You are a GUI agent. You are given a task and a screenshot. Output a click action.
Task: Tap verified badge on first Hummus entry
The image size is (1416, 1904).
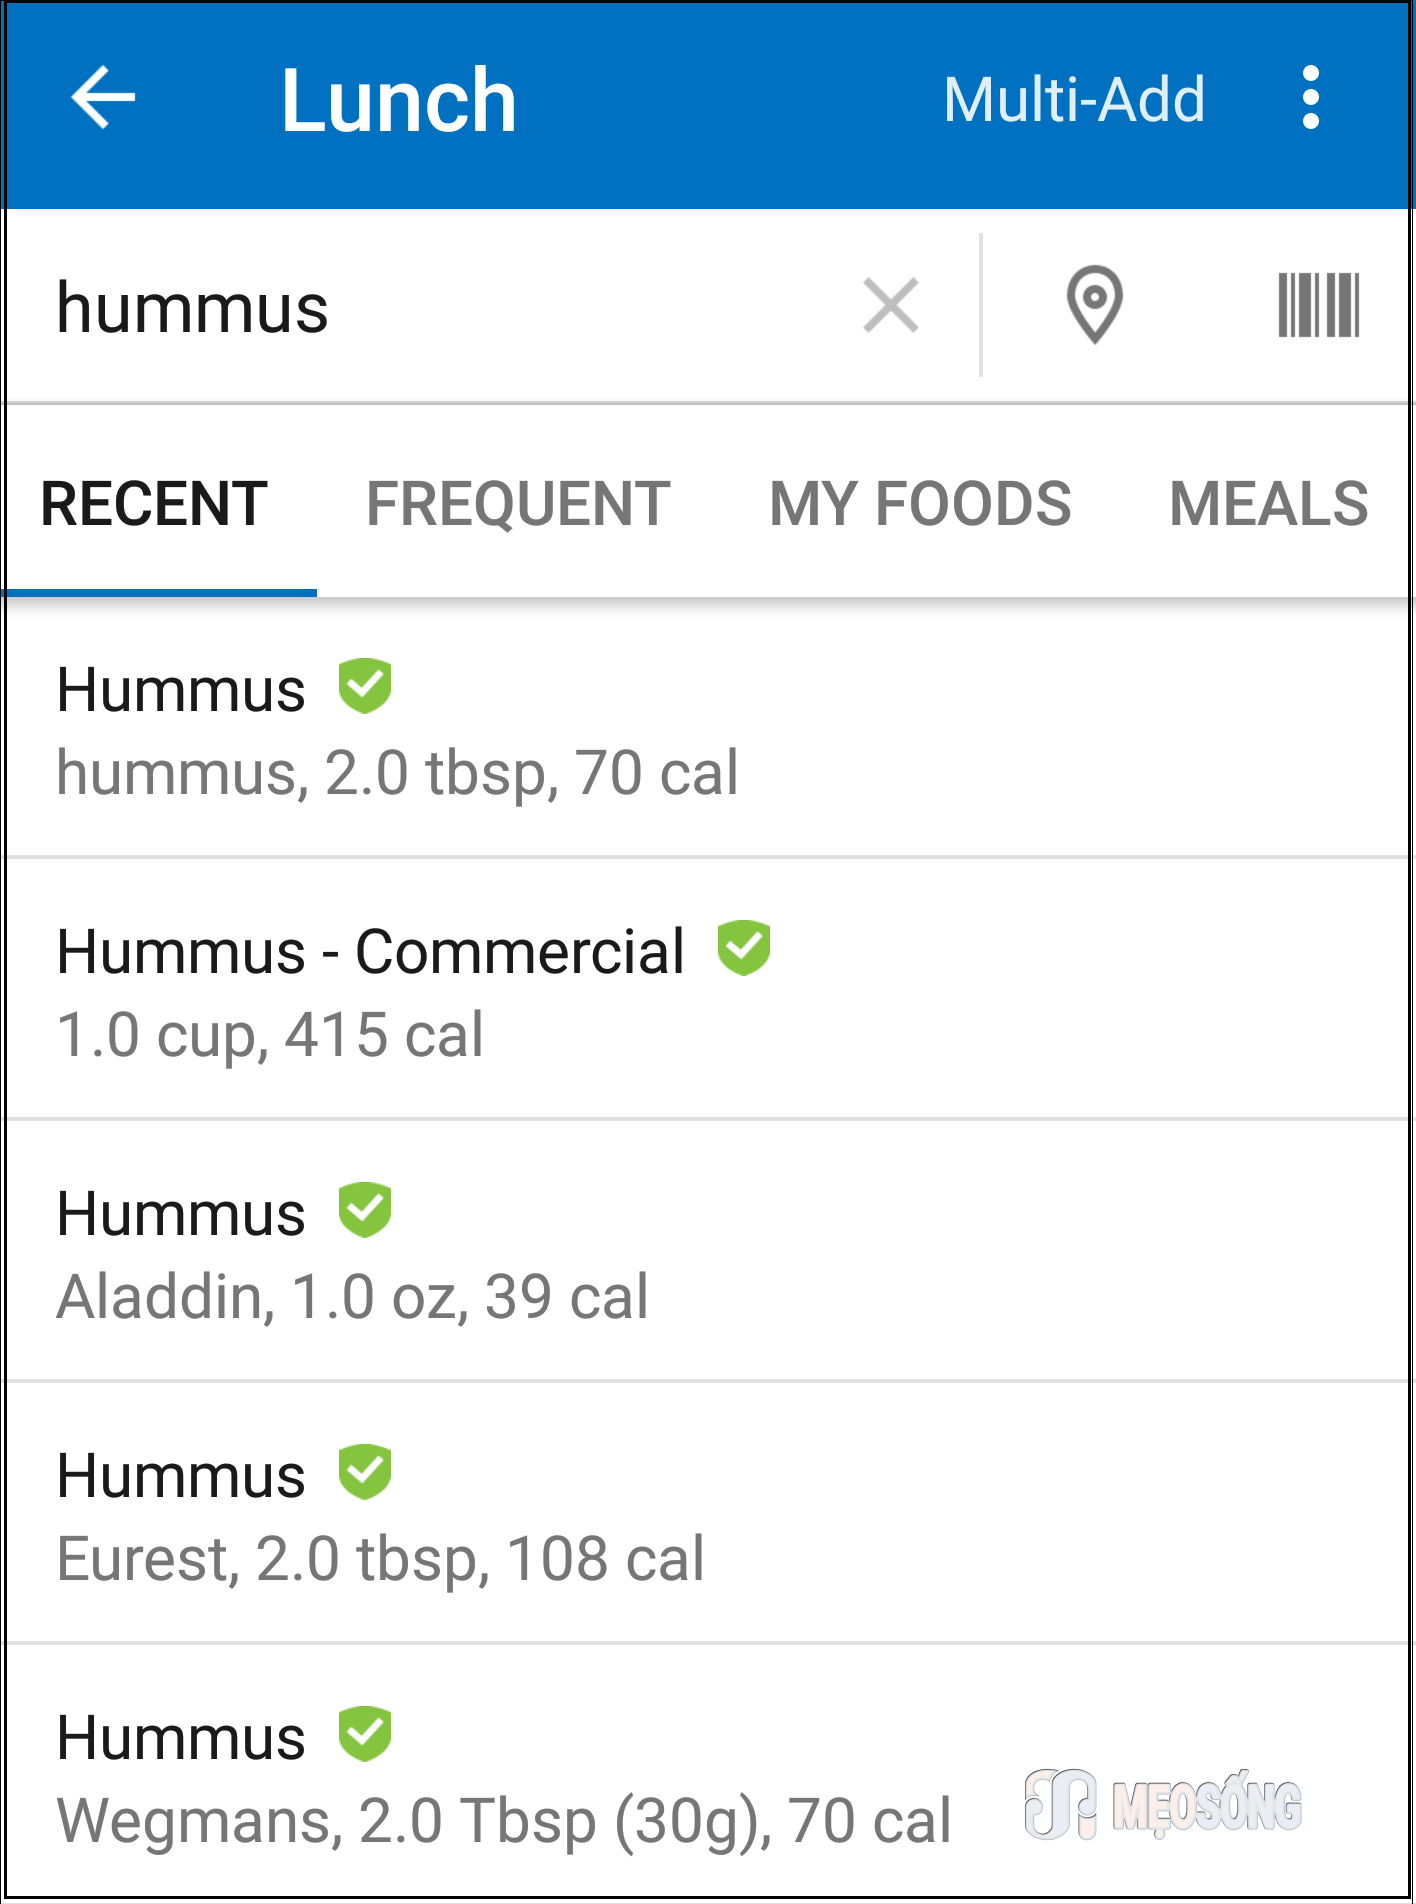365,687
